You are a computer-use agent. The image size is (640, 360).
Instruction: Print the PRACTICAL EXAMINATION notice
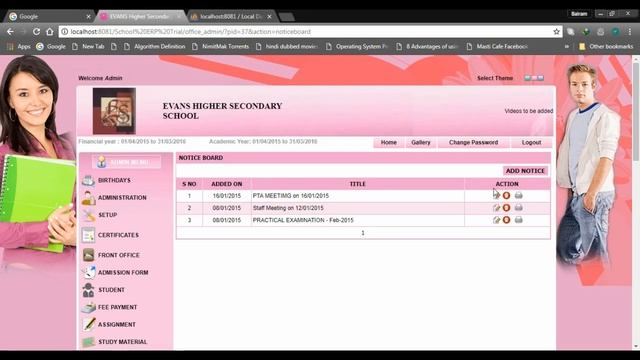(x=518, y=220)
